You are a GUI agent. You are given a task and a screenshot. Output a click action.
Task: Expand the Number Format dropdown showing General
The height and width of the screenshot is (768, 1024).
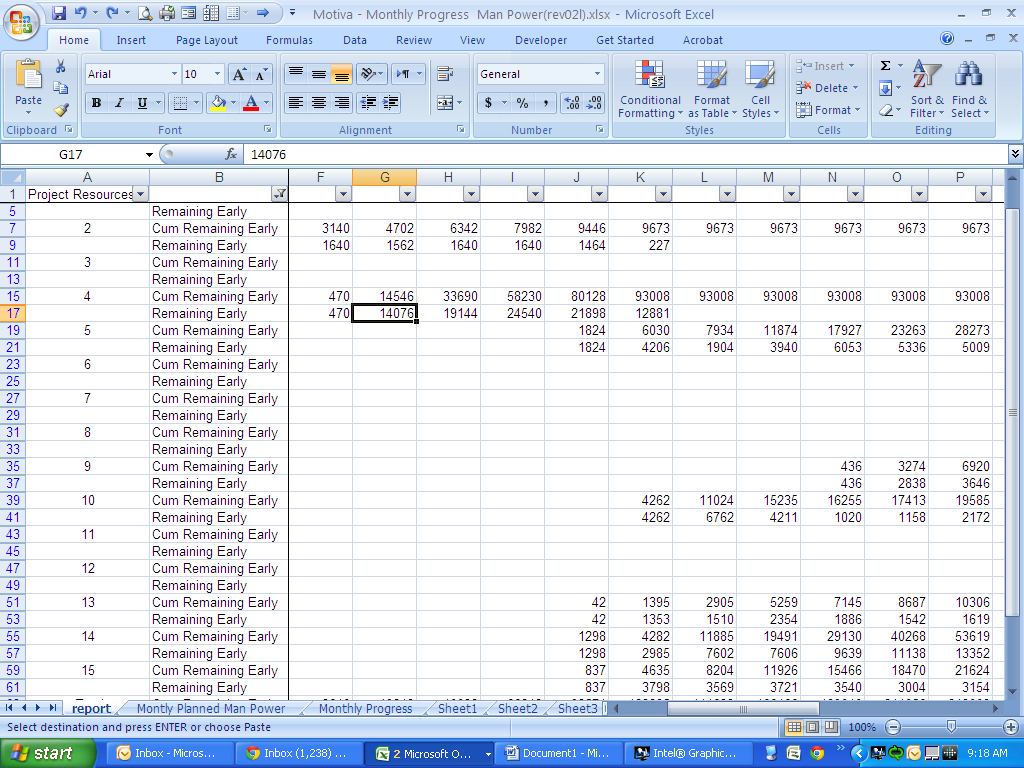tap(600, 73)
